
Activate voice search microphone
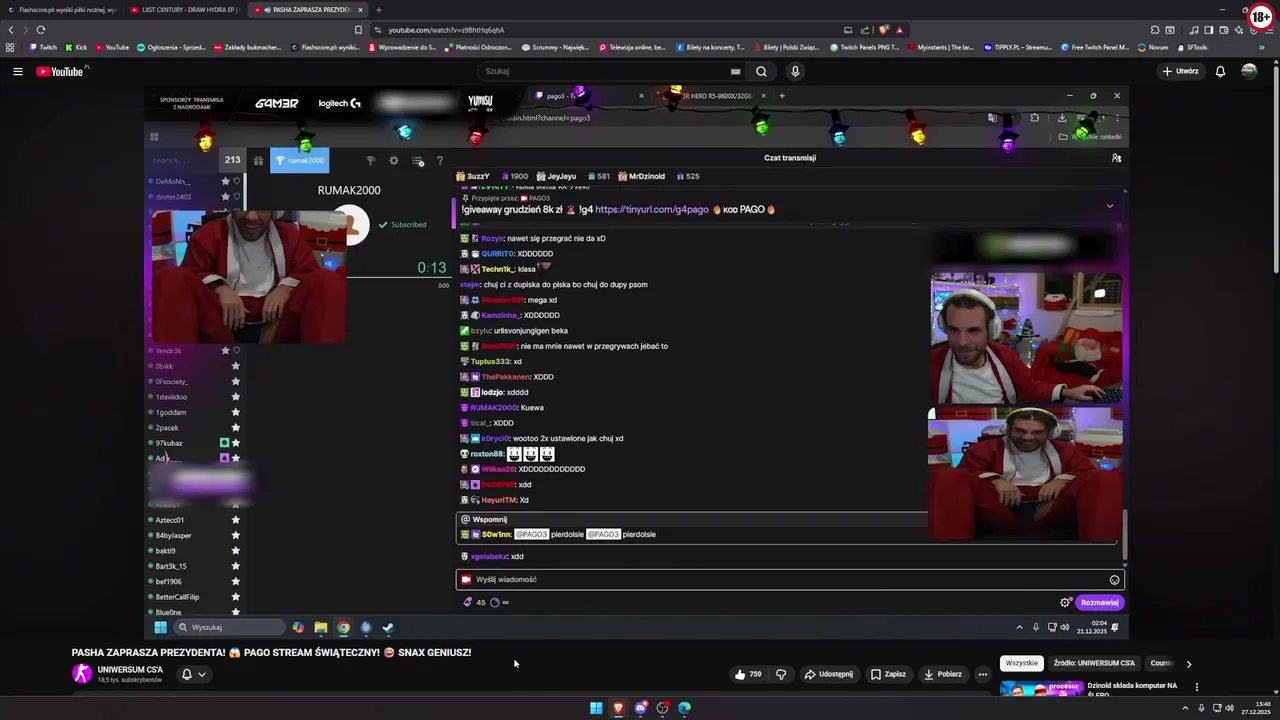(x=795, y=71)
